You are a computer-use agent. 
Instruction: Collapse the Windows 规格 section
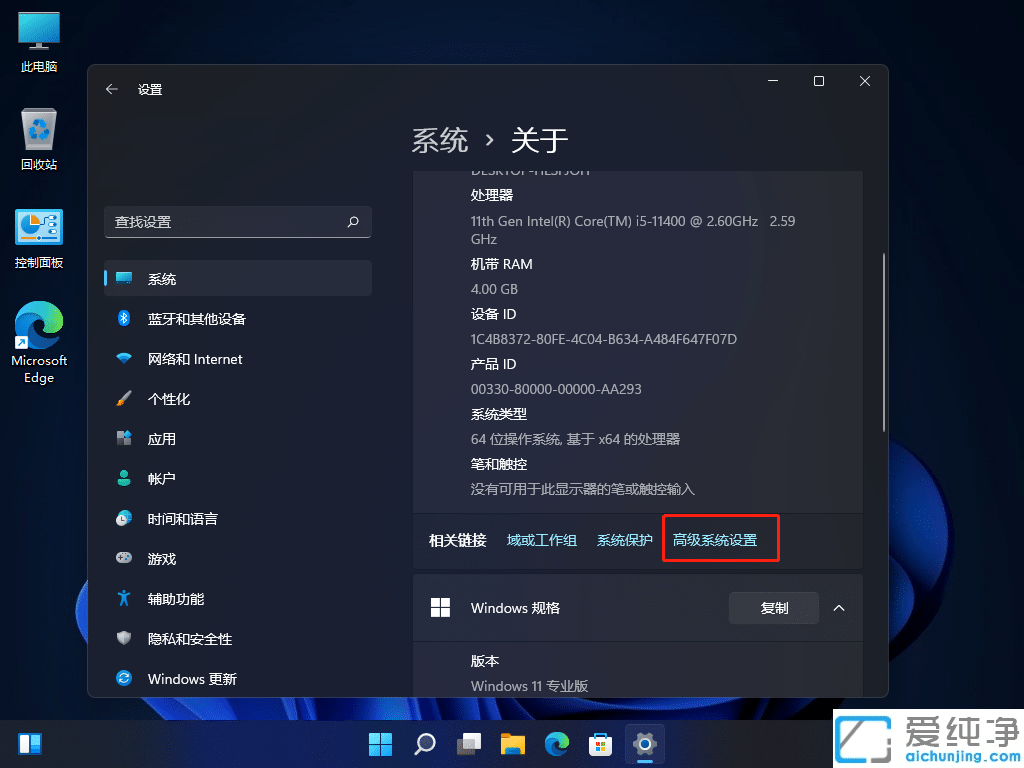tap(839, 607)
